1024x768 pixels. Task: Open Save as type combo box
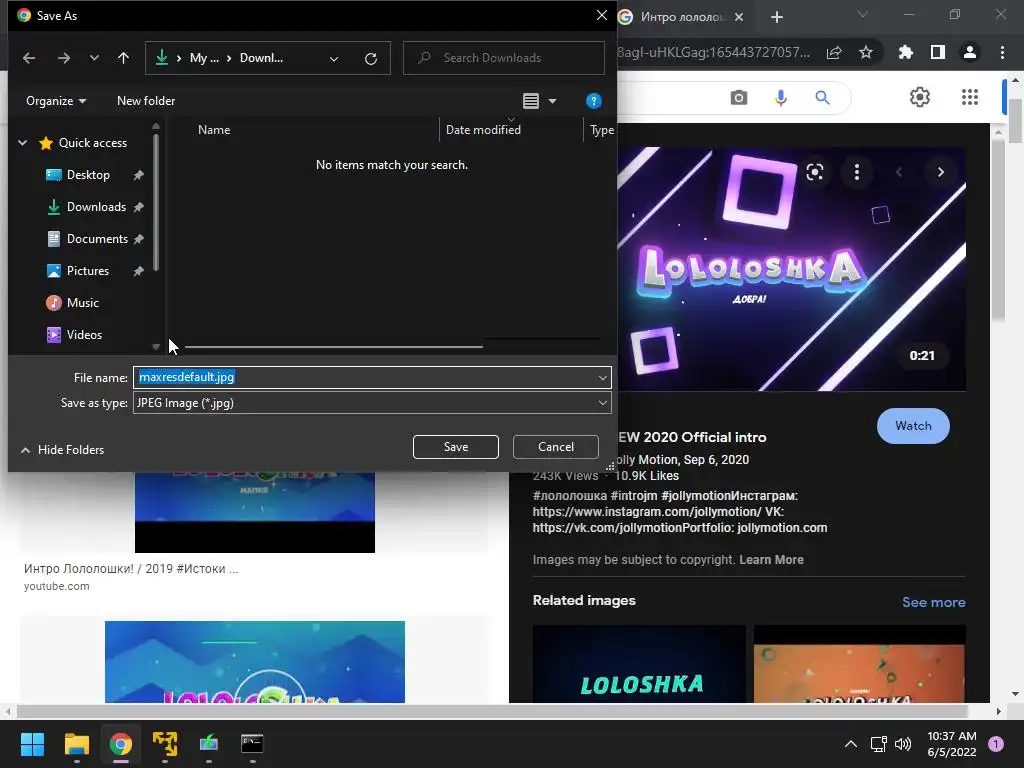tap(372, 403)
